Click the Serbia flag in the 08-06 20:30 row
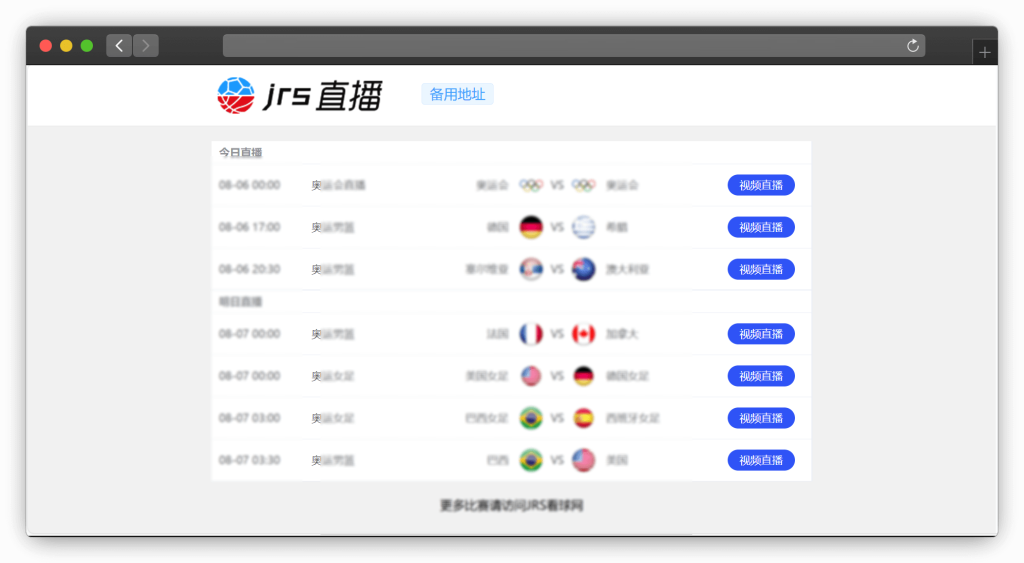 [x=531, y=269]
